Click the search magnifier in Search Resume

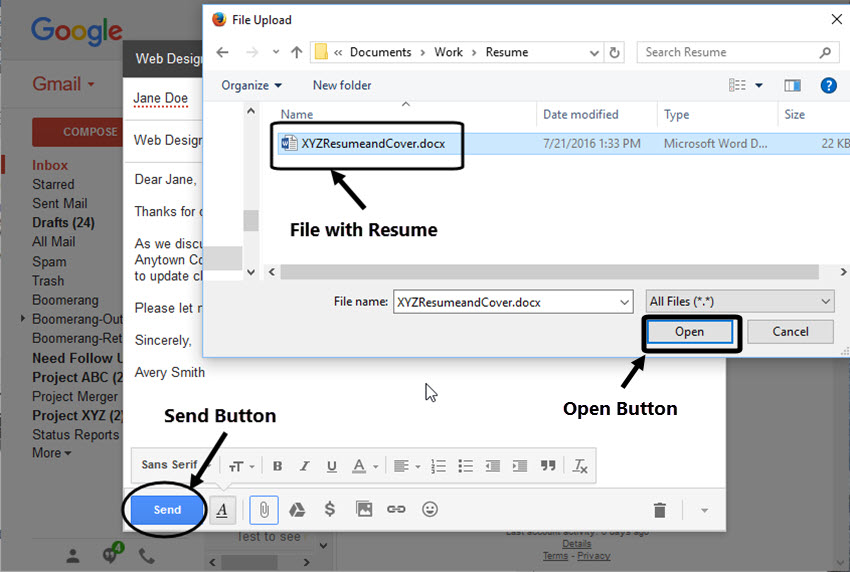tap(825, 52)
